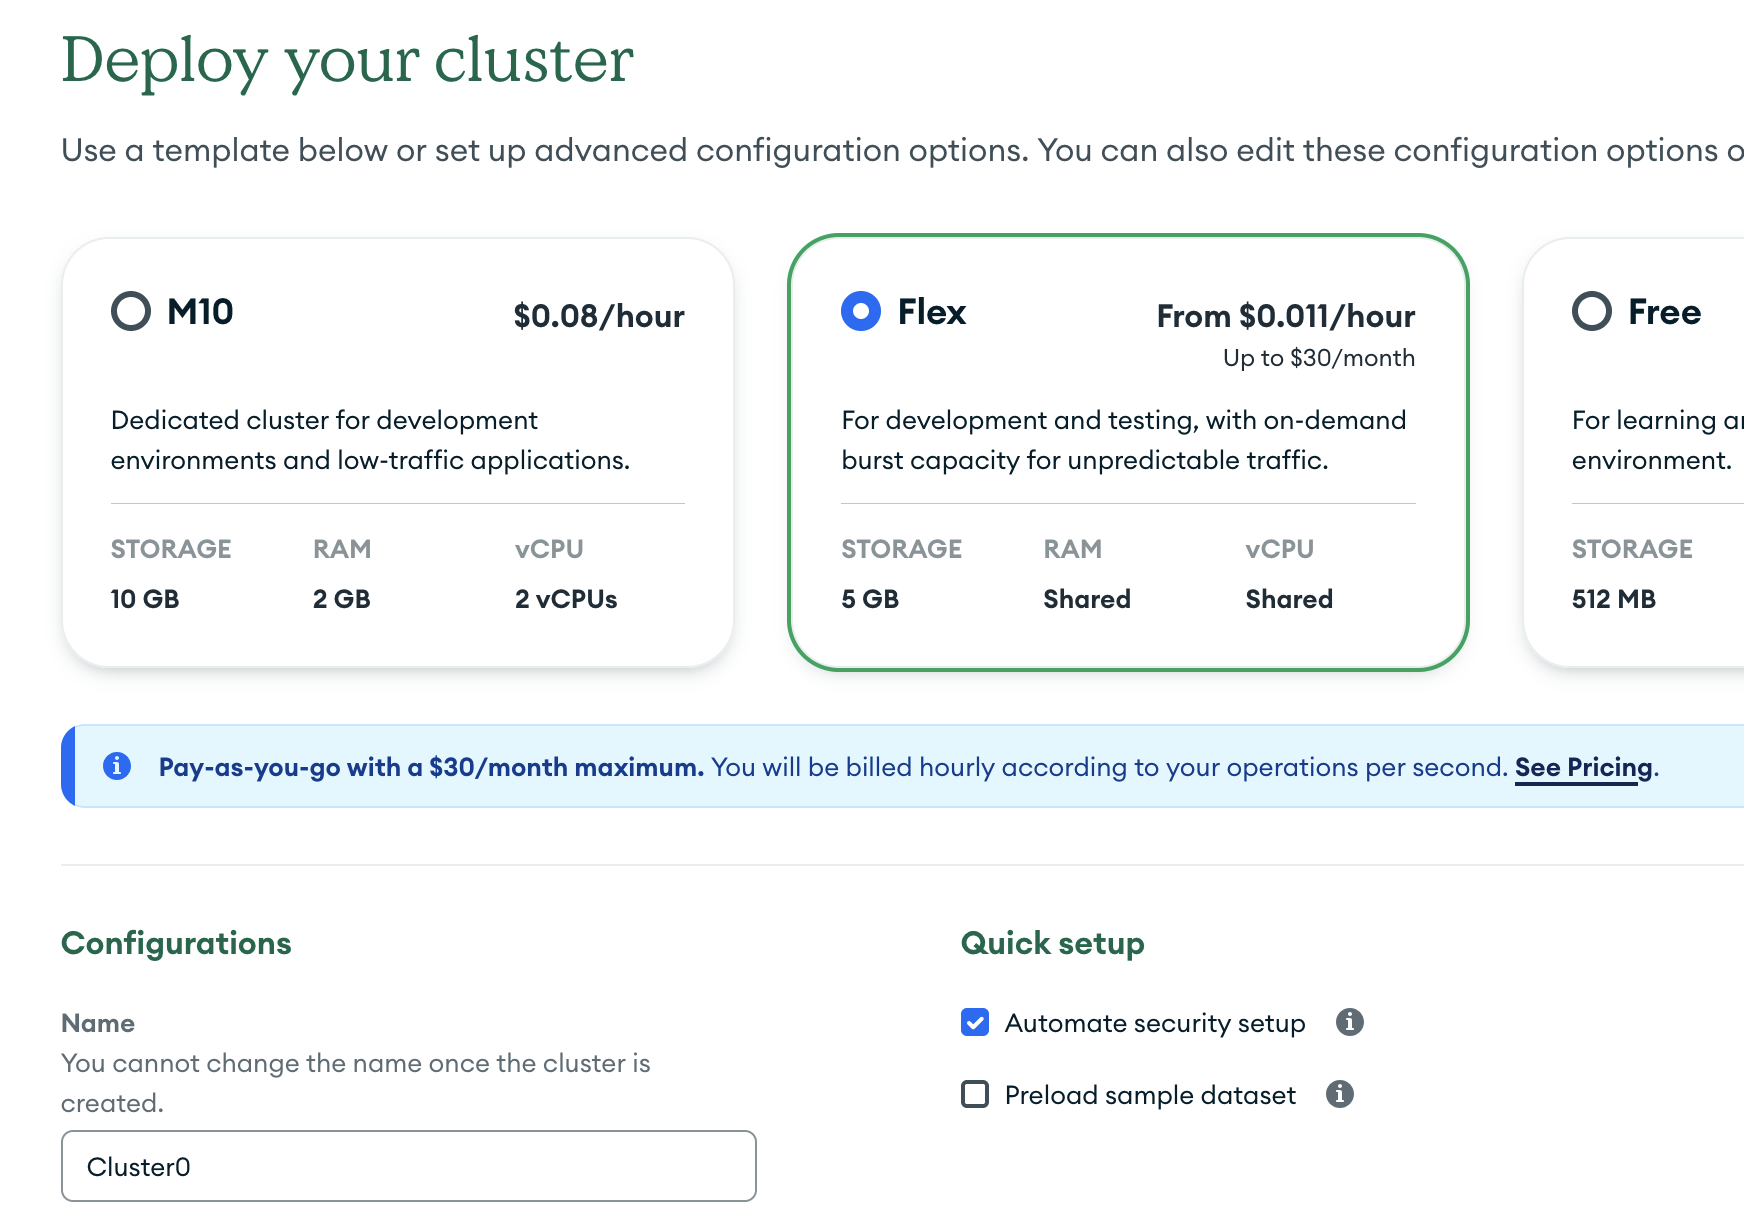Viewport: 1744px width, 1222px height.
Task: Select the Flex radio button
Action: [860, 312]
